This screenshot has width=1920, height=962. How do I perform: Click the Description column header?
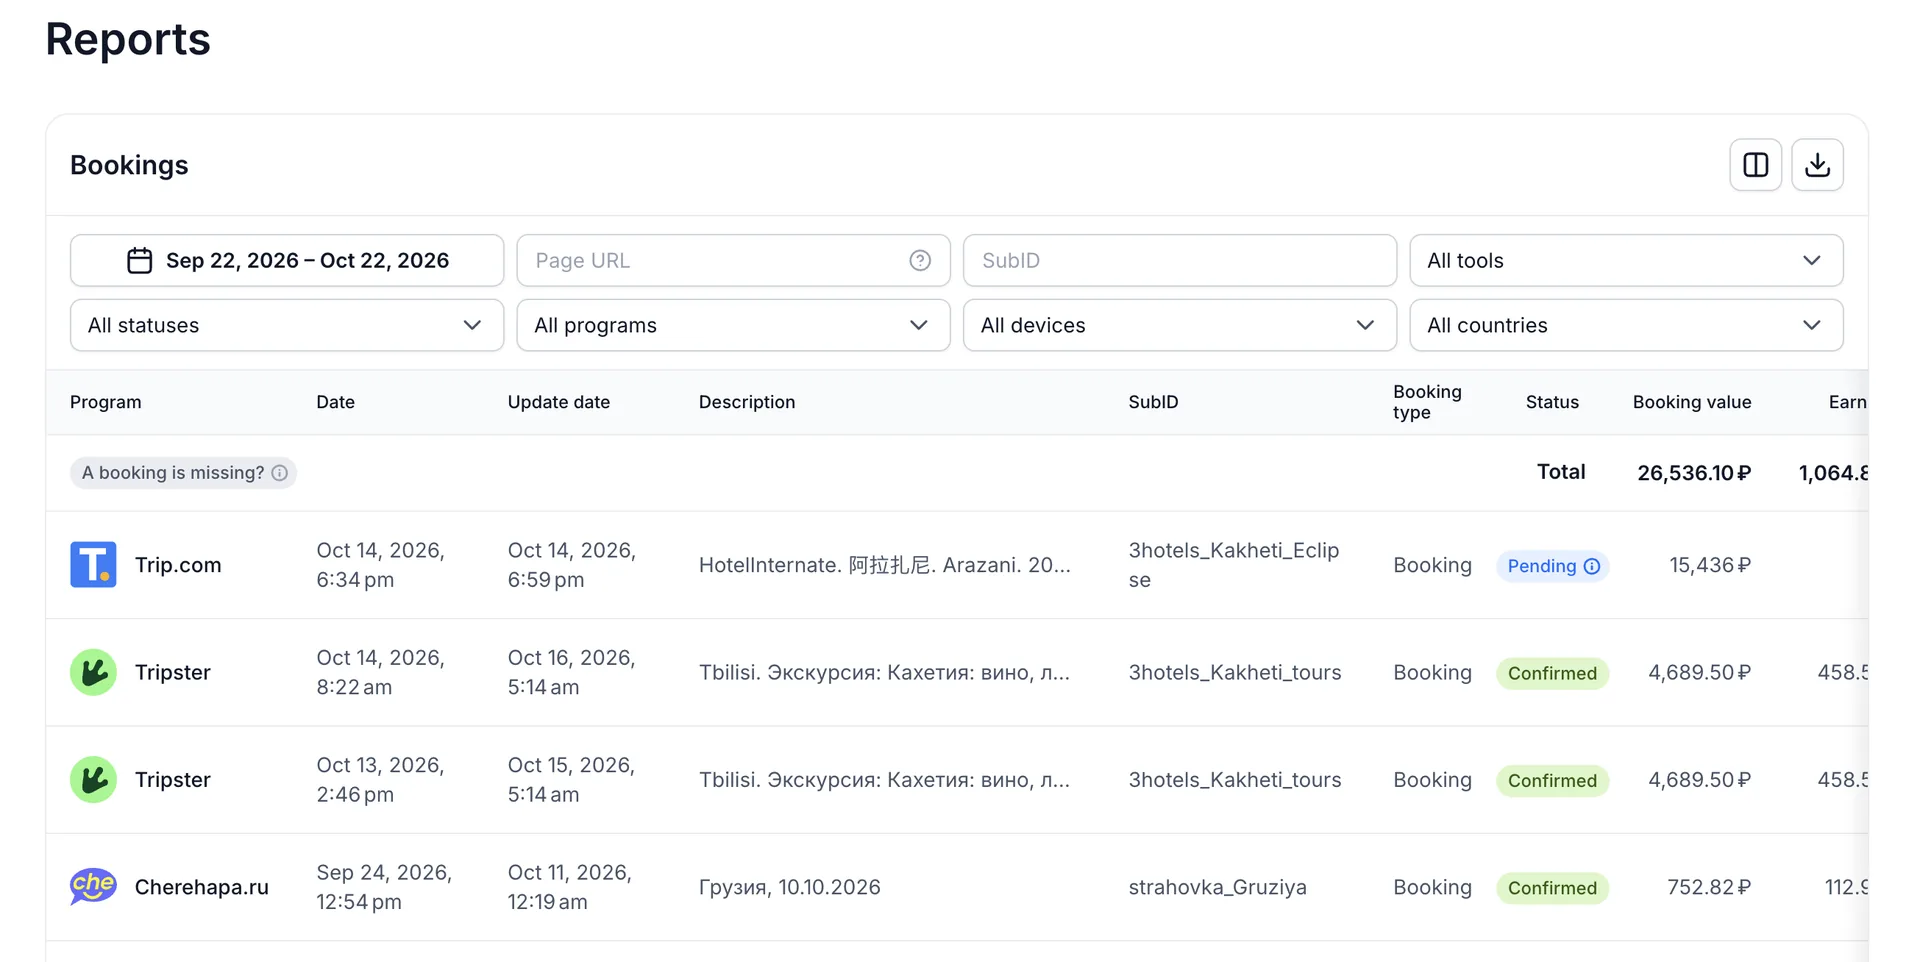pyautogui.click(x=747, y=402)
